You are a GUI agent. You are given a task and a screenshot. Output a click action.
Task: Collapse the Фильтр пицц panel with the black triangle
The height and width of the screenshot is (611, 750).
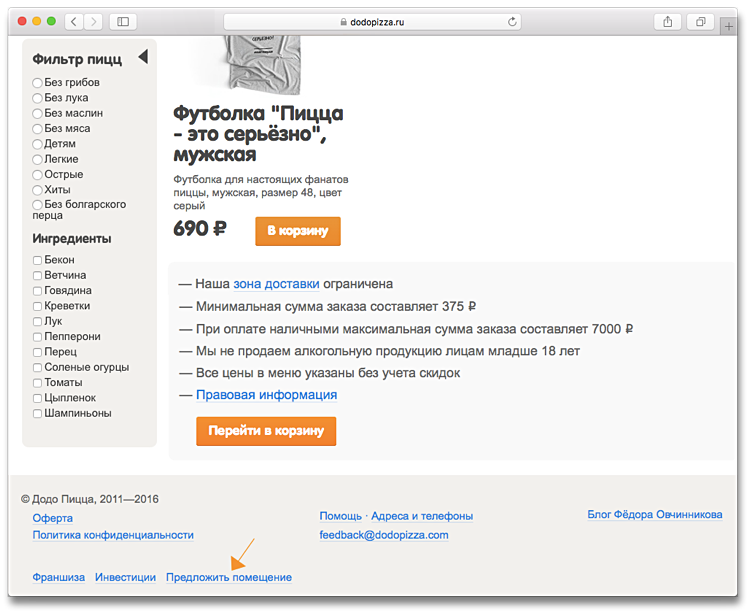143,57
